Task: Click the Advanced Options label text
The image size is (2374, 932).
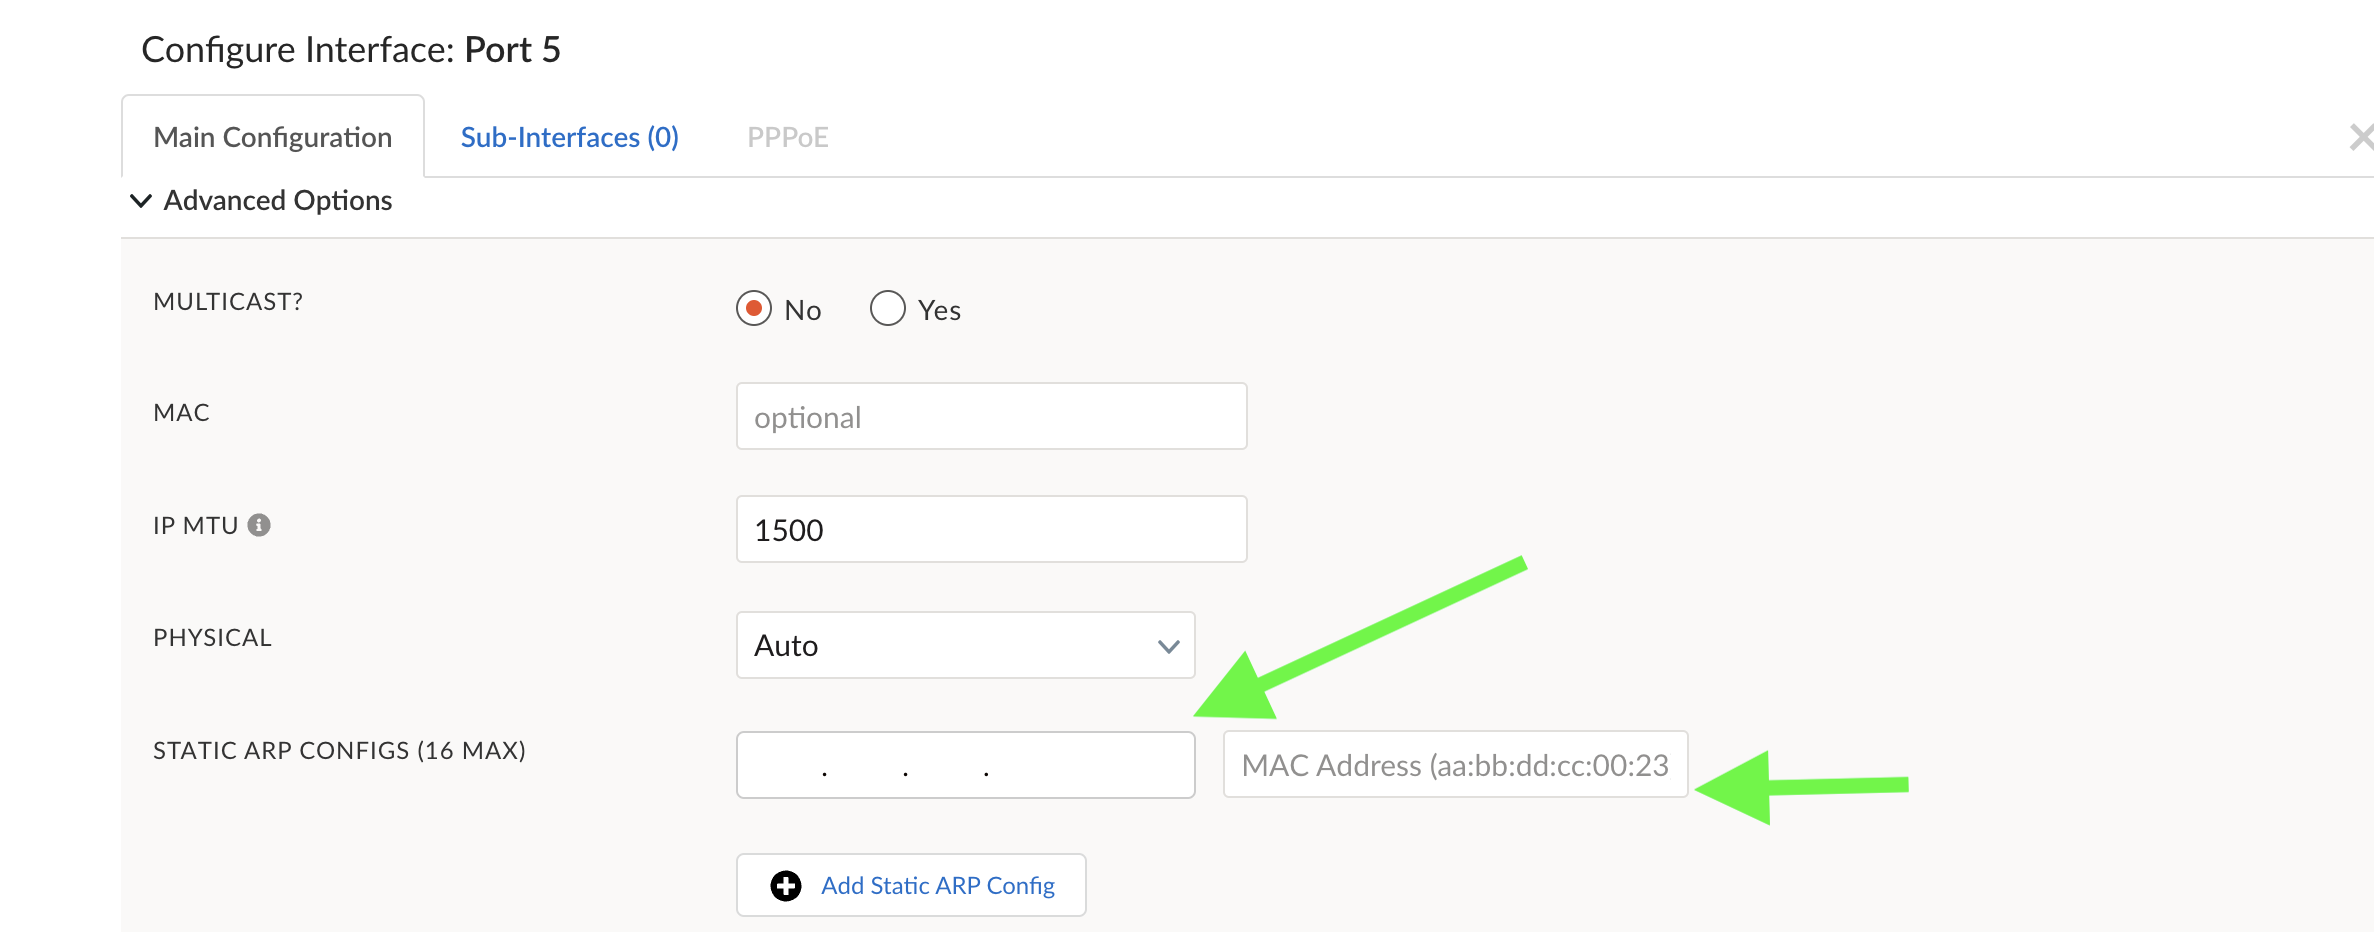Action: [x=278, y=201]
